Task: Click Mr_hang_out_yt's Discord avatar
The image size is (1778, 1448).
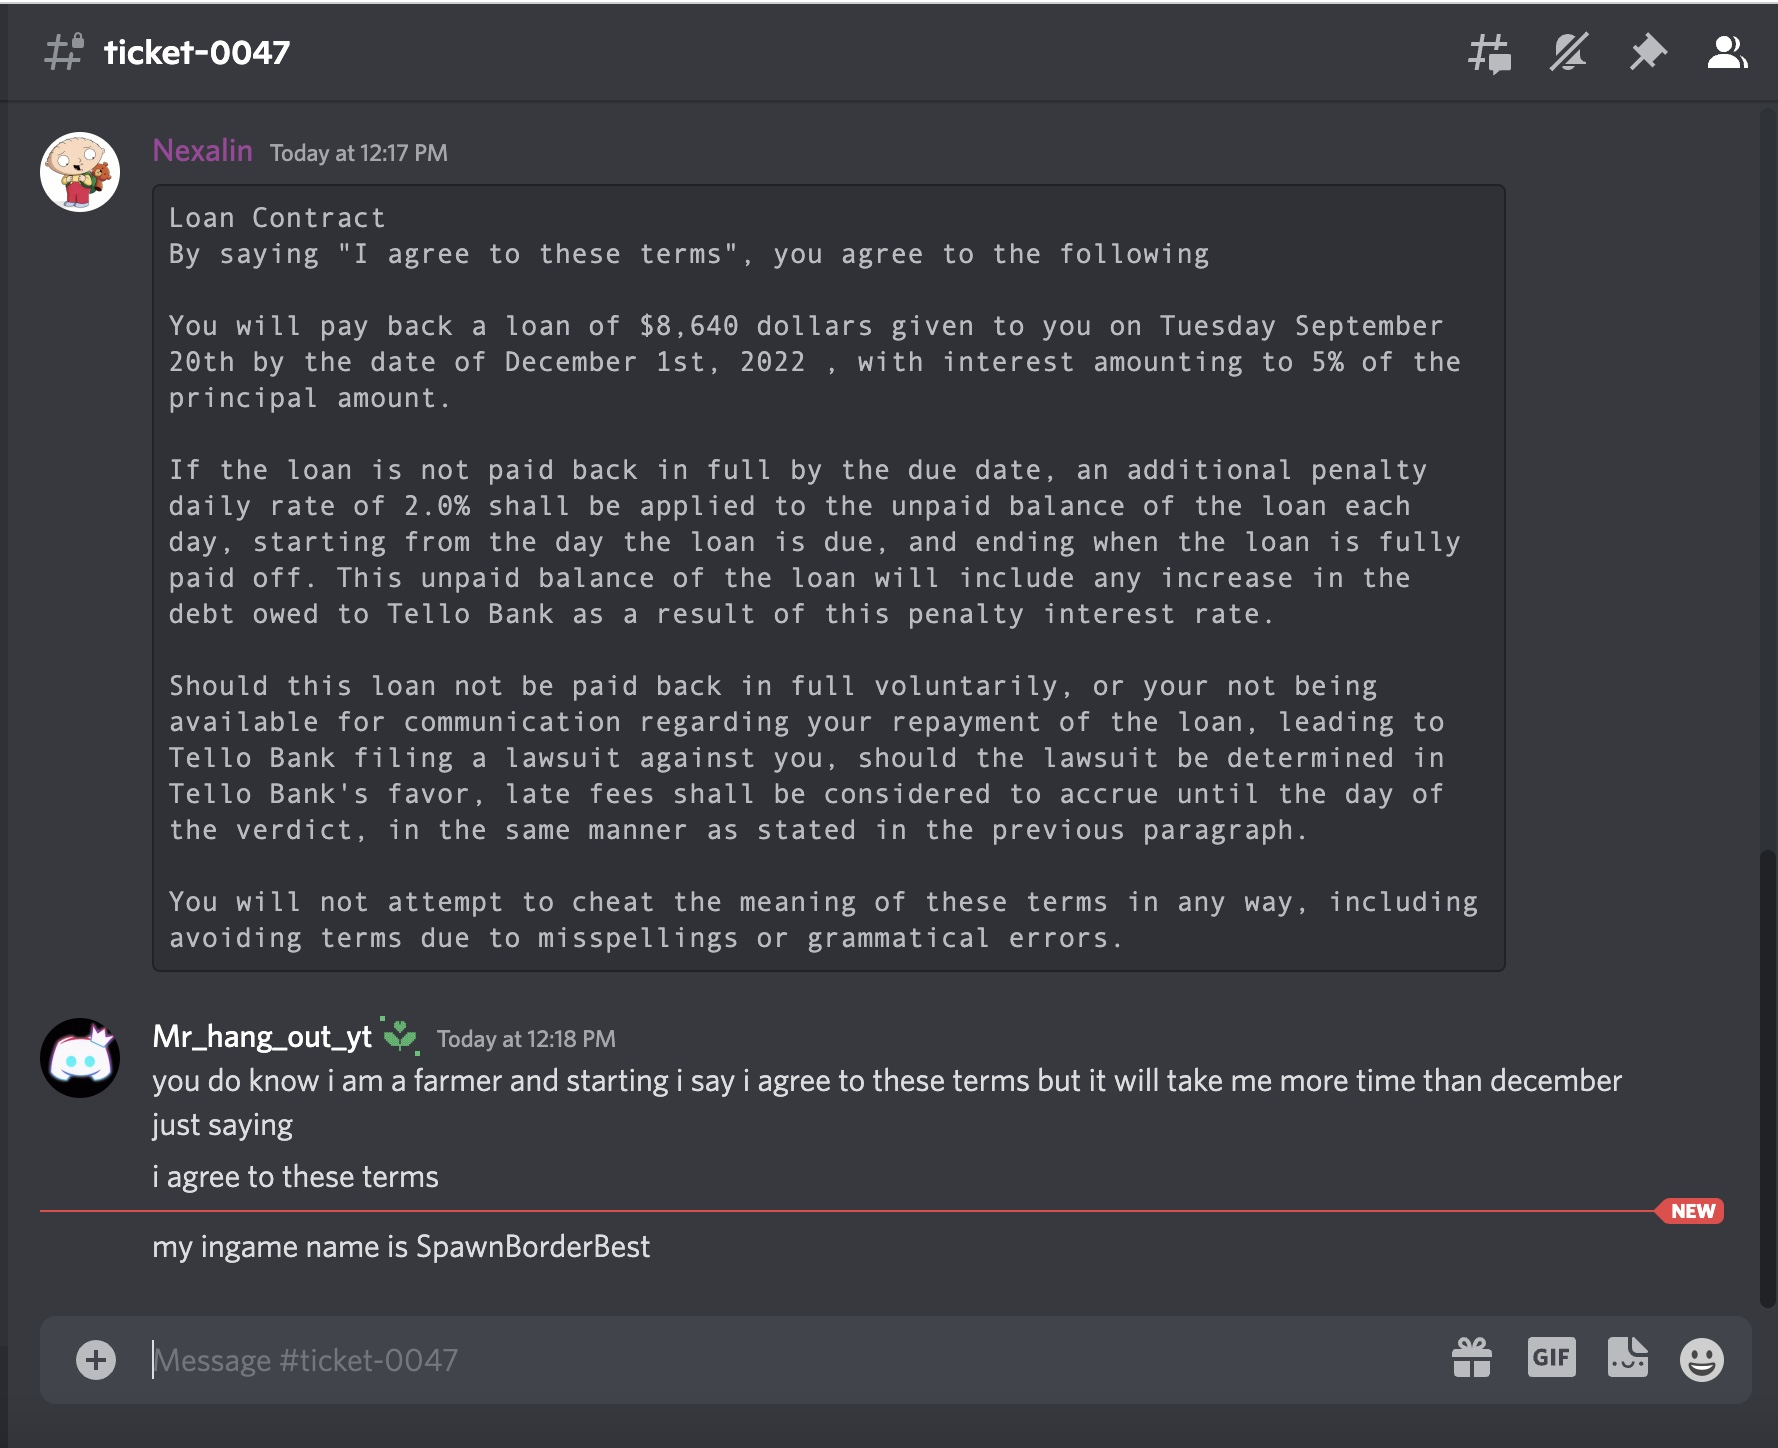Action: coord(80,1058)
